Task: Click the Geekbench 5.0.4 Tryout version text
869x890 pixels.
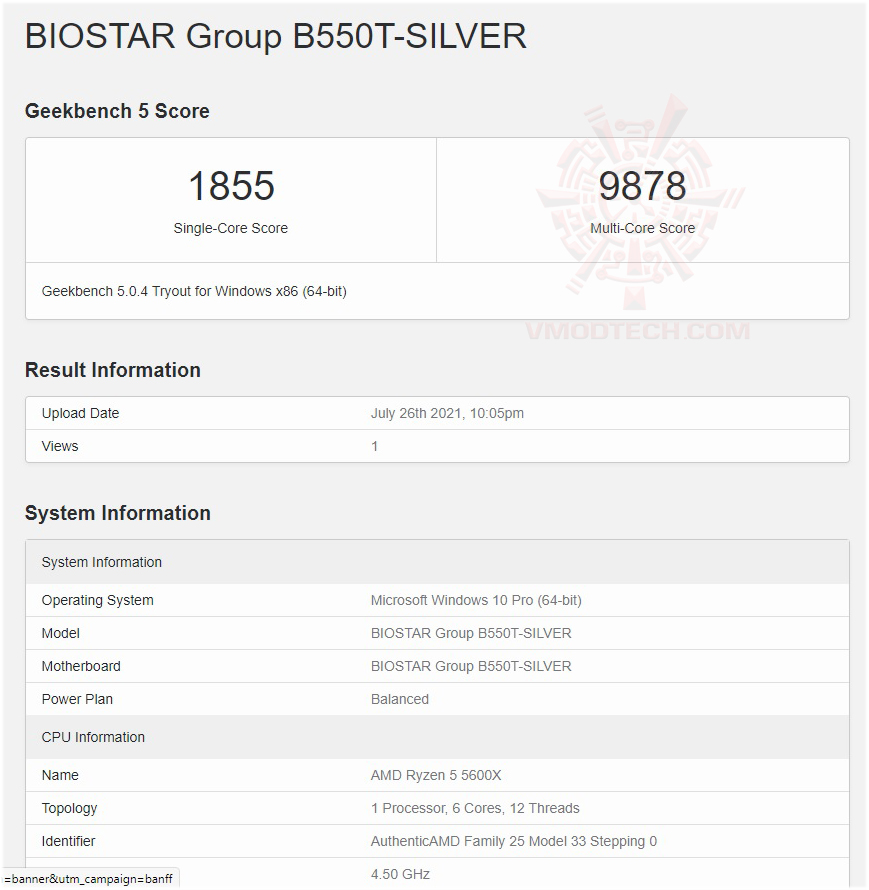Action: (194, 291)
